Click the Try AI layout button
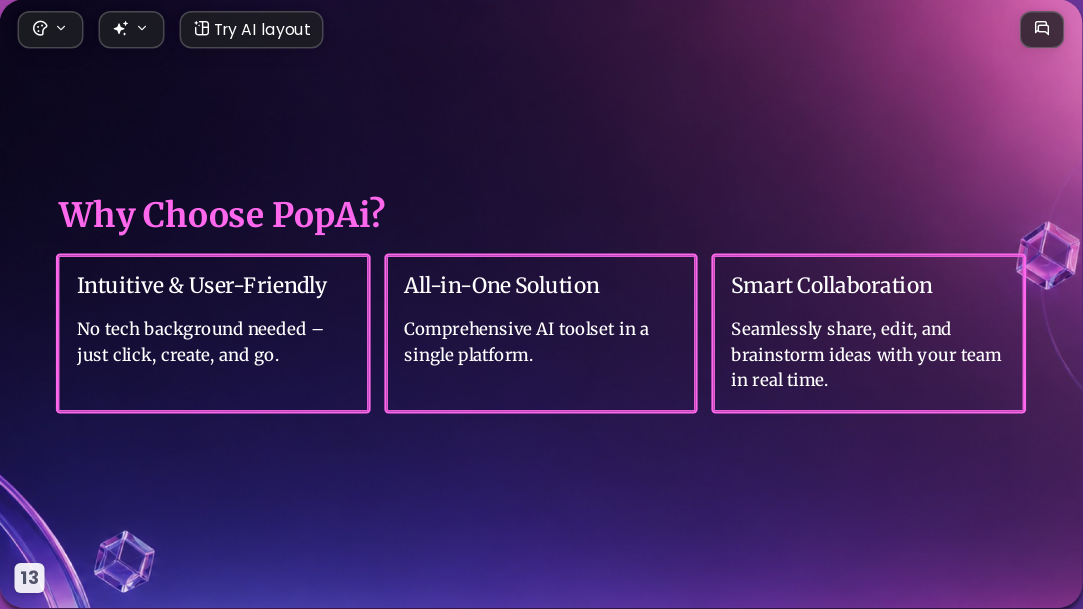Image resolution: width=1083 pixels, height=609 pixels. [251, 30]
